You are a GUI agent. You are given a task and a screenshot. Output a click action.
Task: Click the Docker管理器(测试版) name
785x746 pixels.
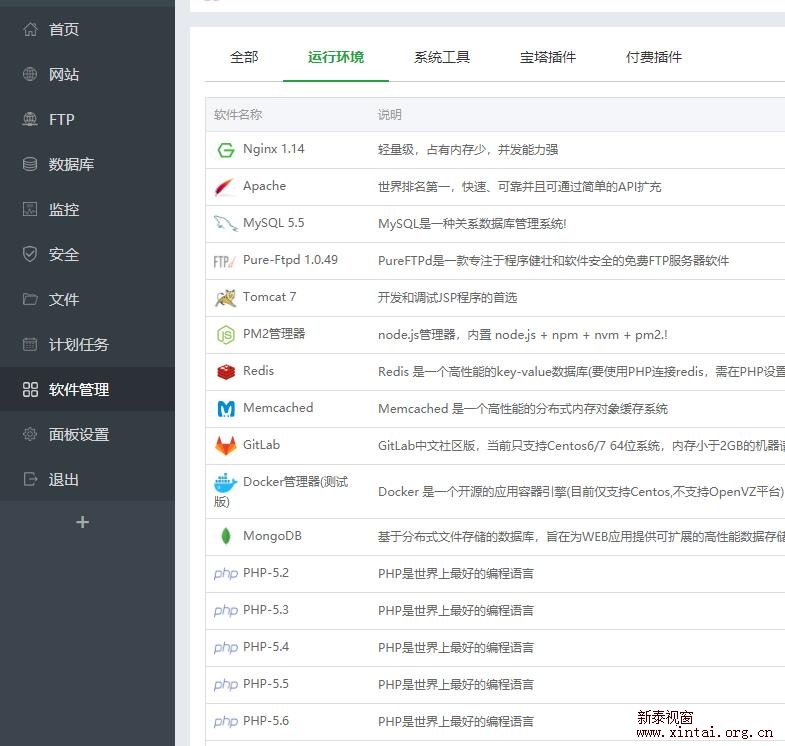[x=281, y=492]
